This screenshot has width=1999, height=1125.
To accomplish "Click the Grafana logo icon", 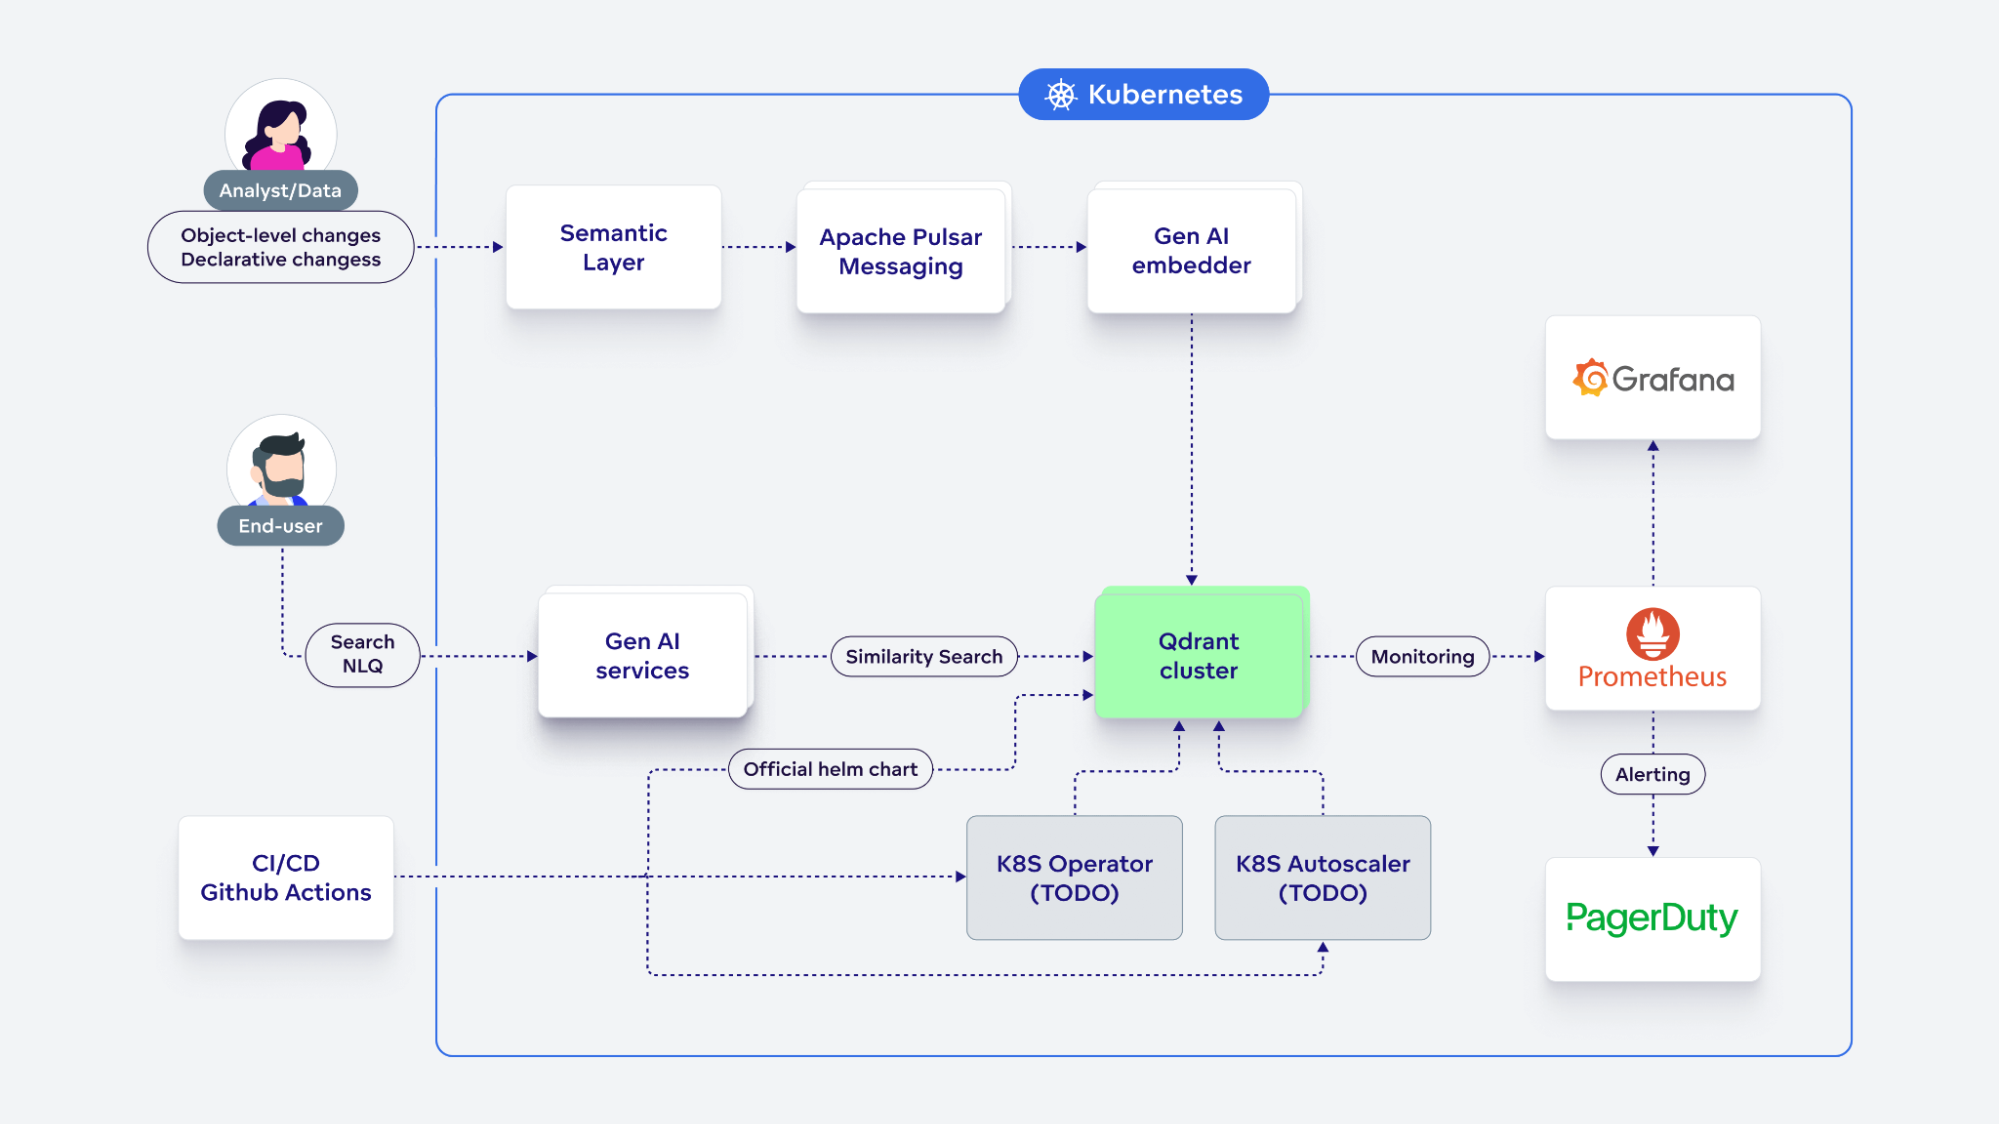I will pyautogui.click(x=1590, y=379).
